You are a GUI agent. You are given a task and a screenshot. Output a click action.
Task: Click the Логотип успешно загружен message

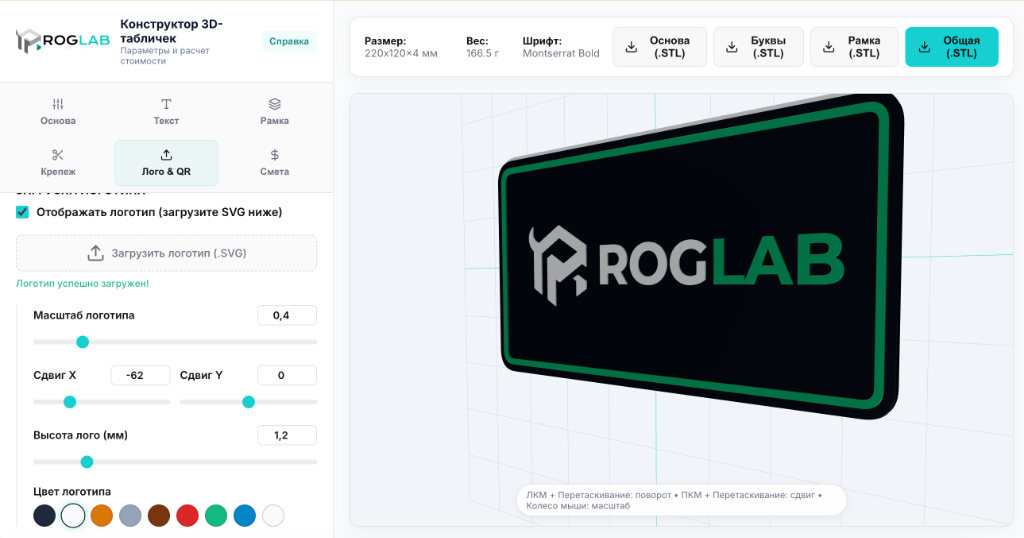(x=82, y=284)
